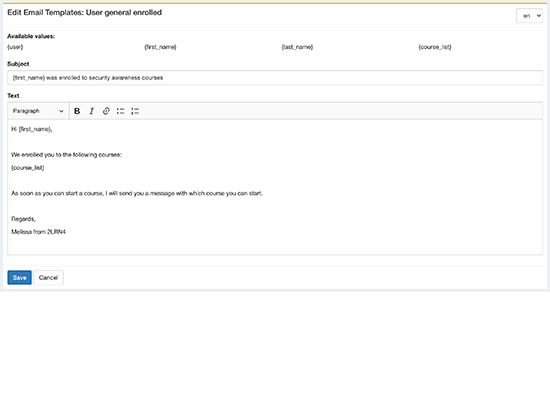The height and width of the screenshot is (412, 550).
Task: Open the Paragraph style dropdown
Action: pyautogui.click(x=38, y=111)
